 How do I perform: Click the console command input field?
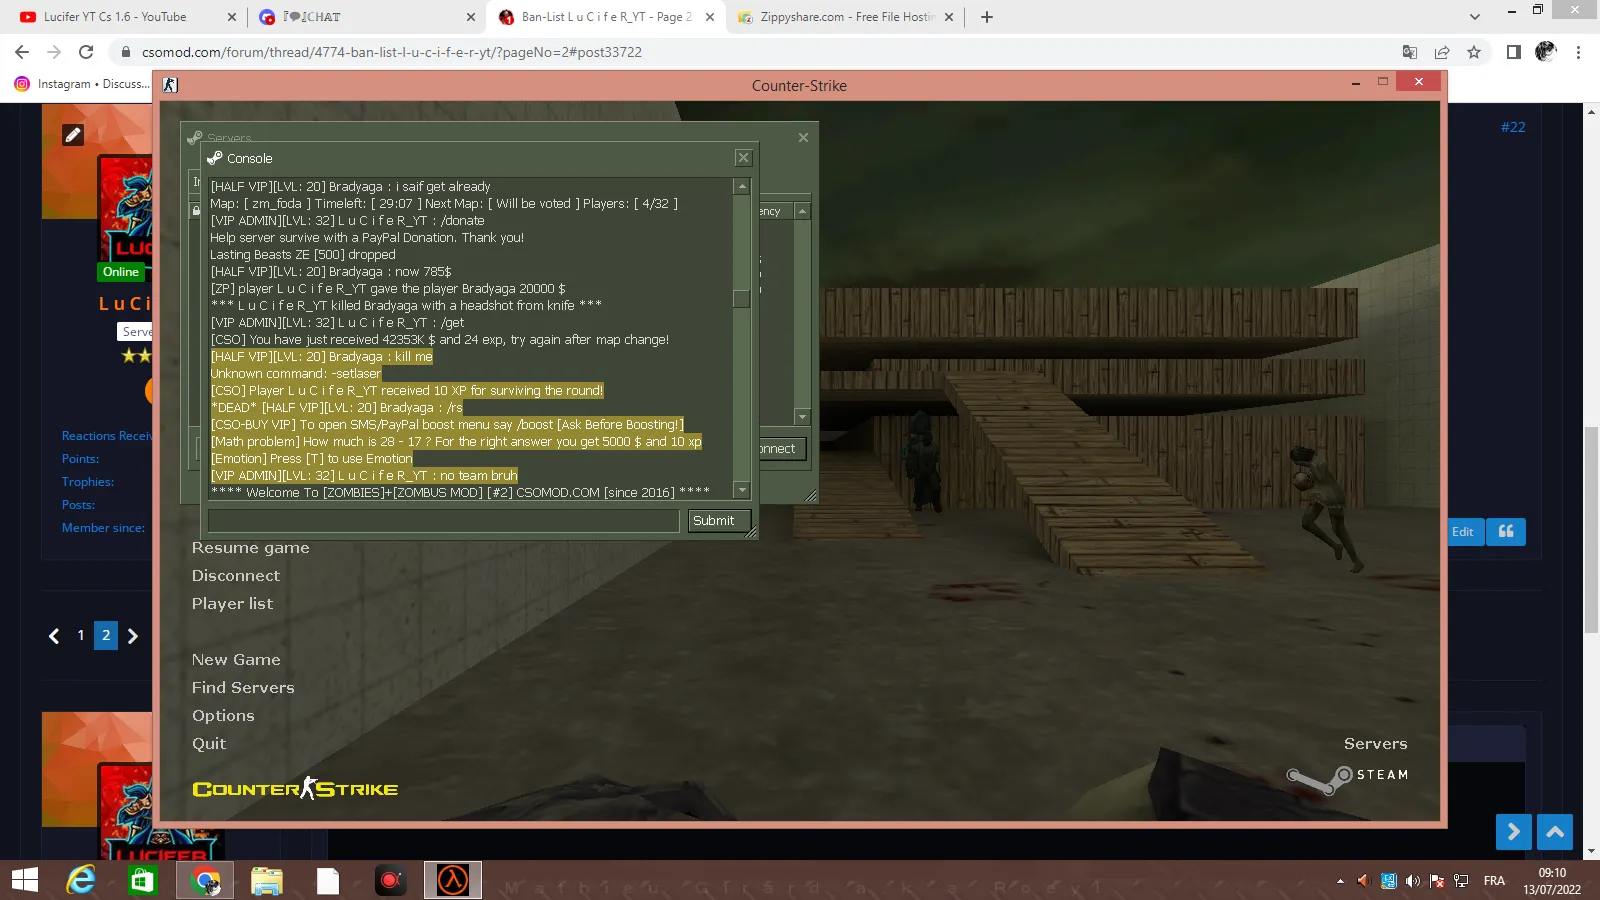pos(443,521)
